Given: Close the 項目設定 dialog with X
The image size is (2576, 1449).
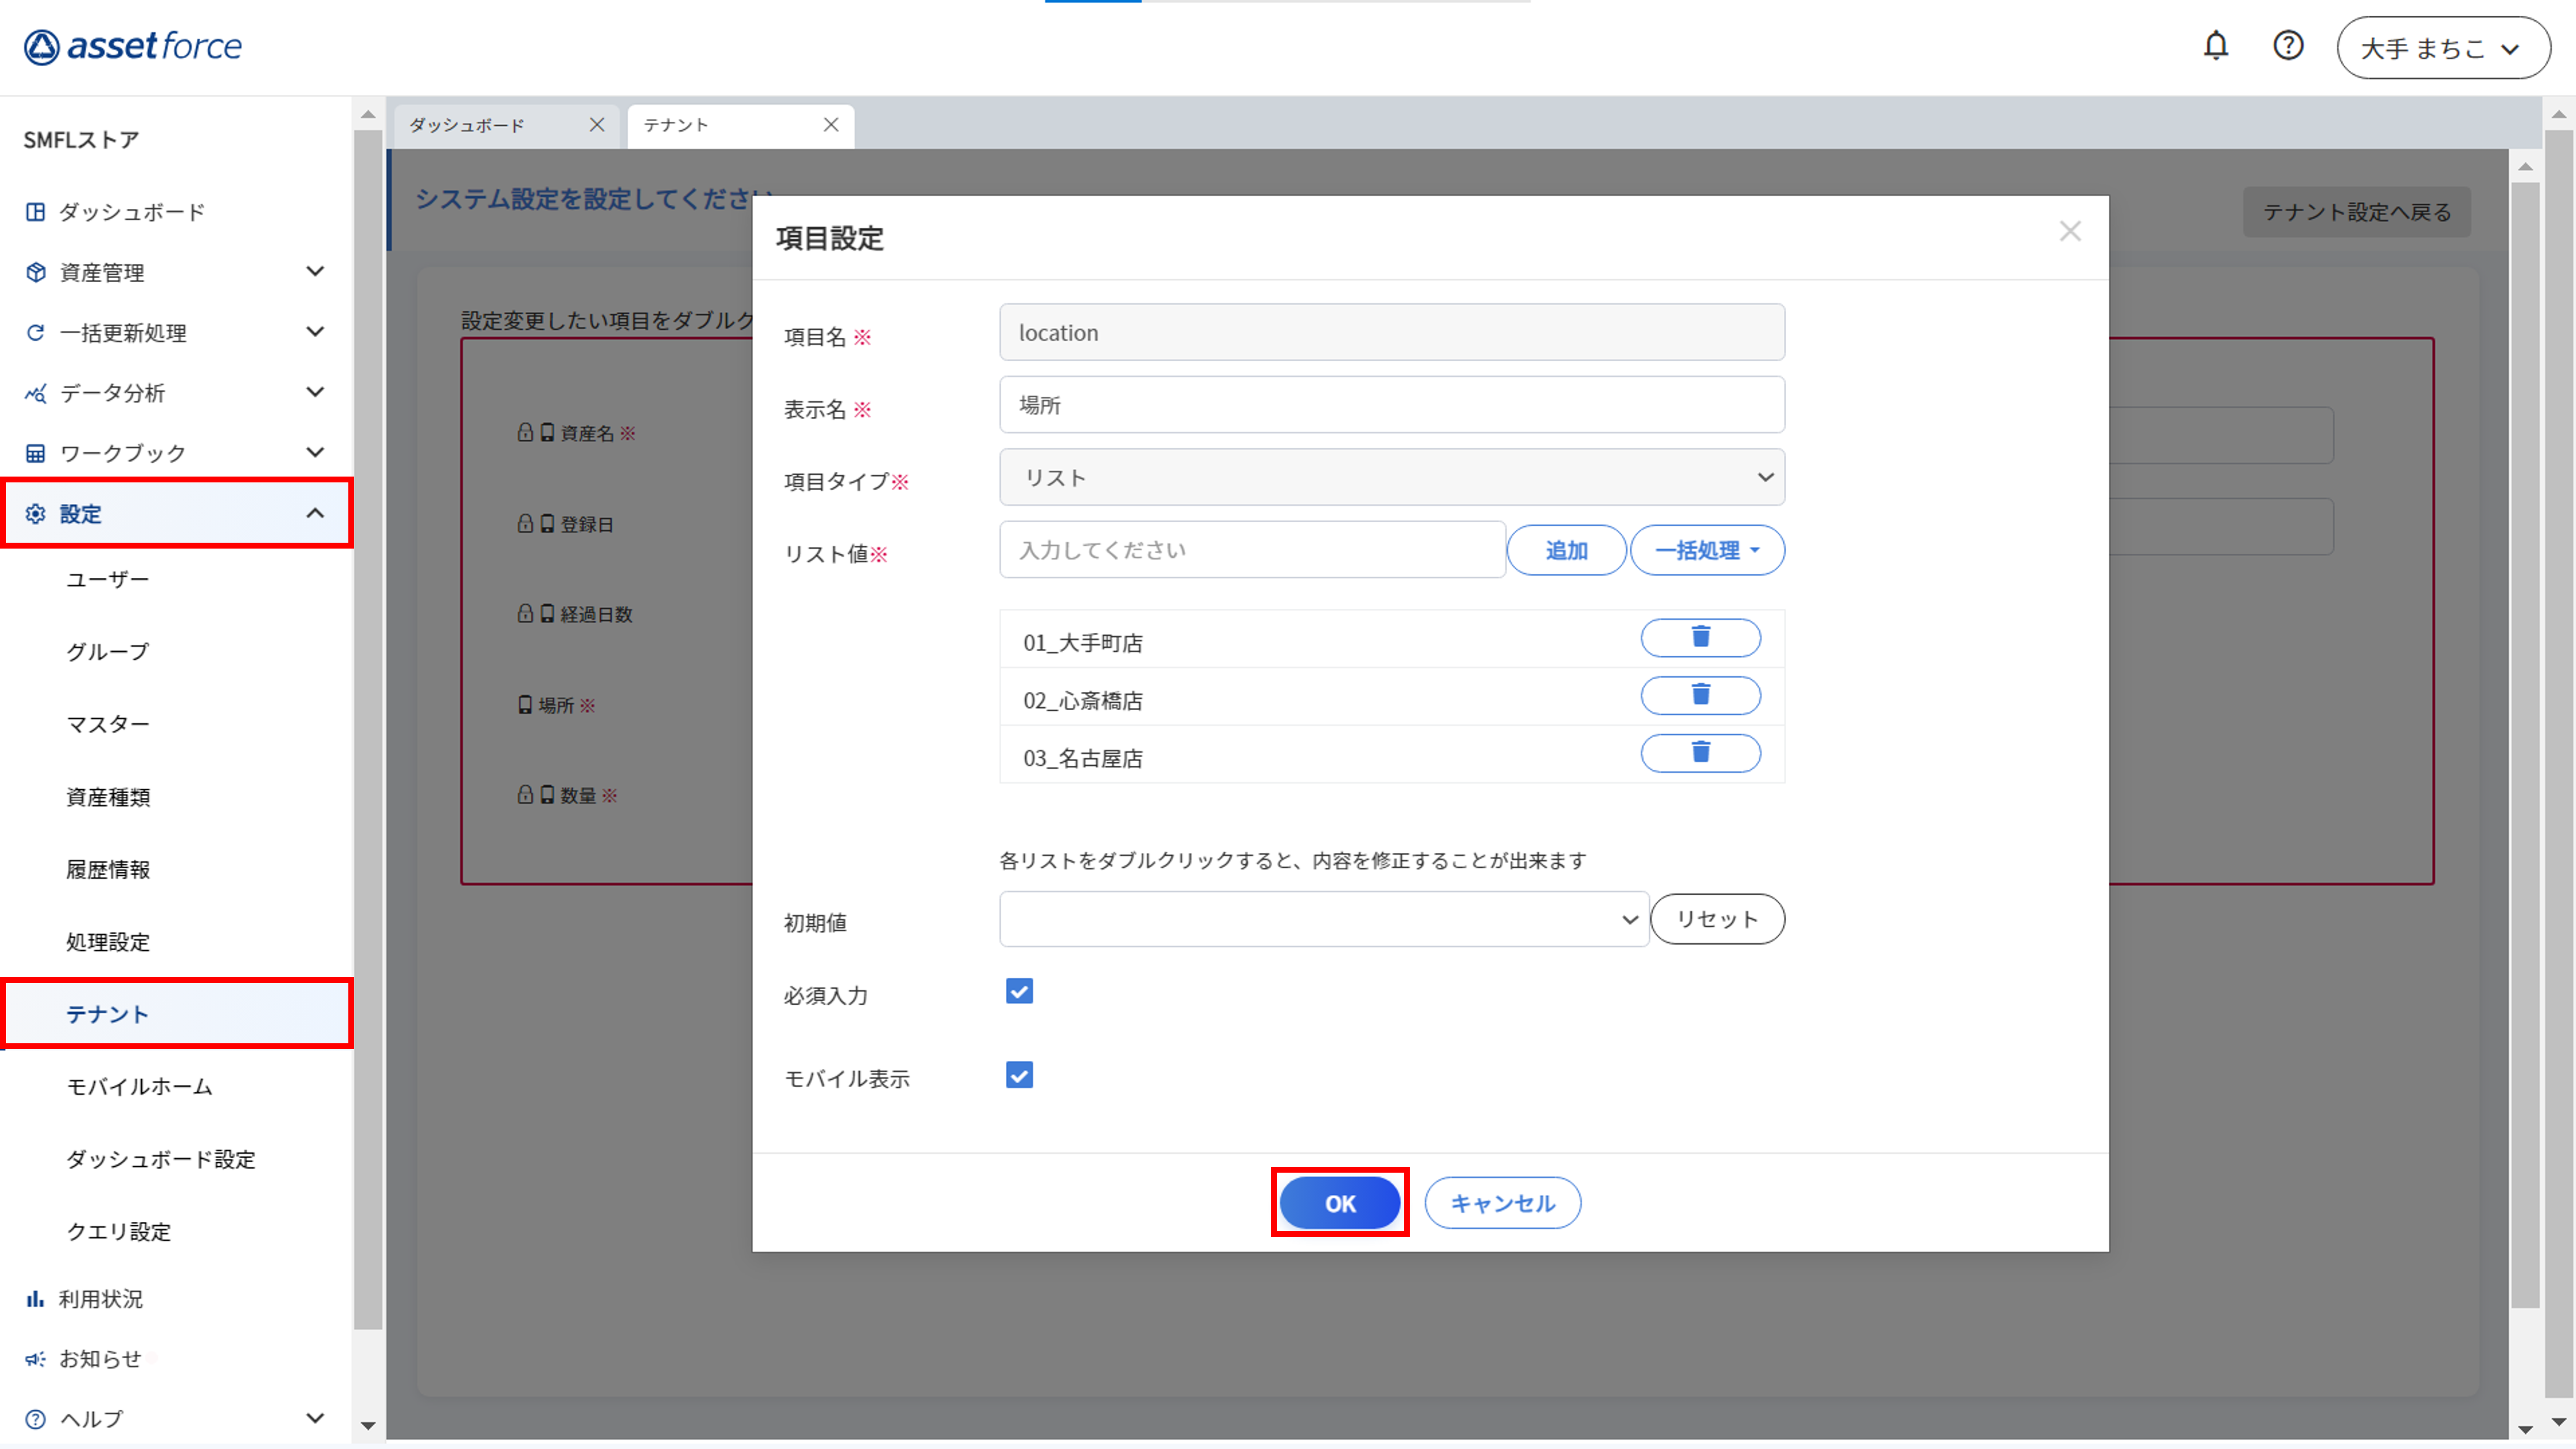Looking at the screenshot, I should tap(2069, 232).
